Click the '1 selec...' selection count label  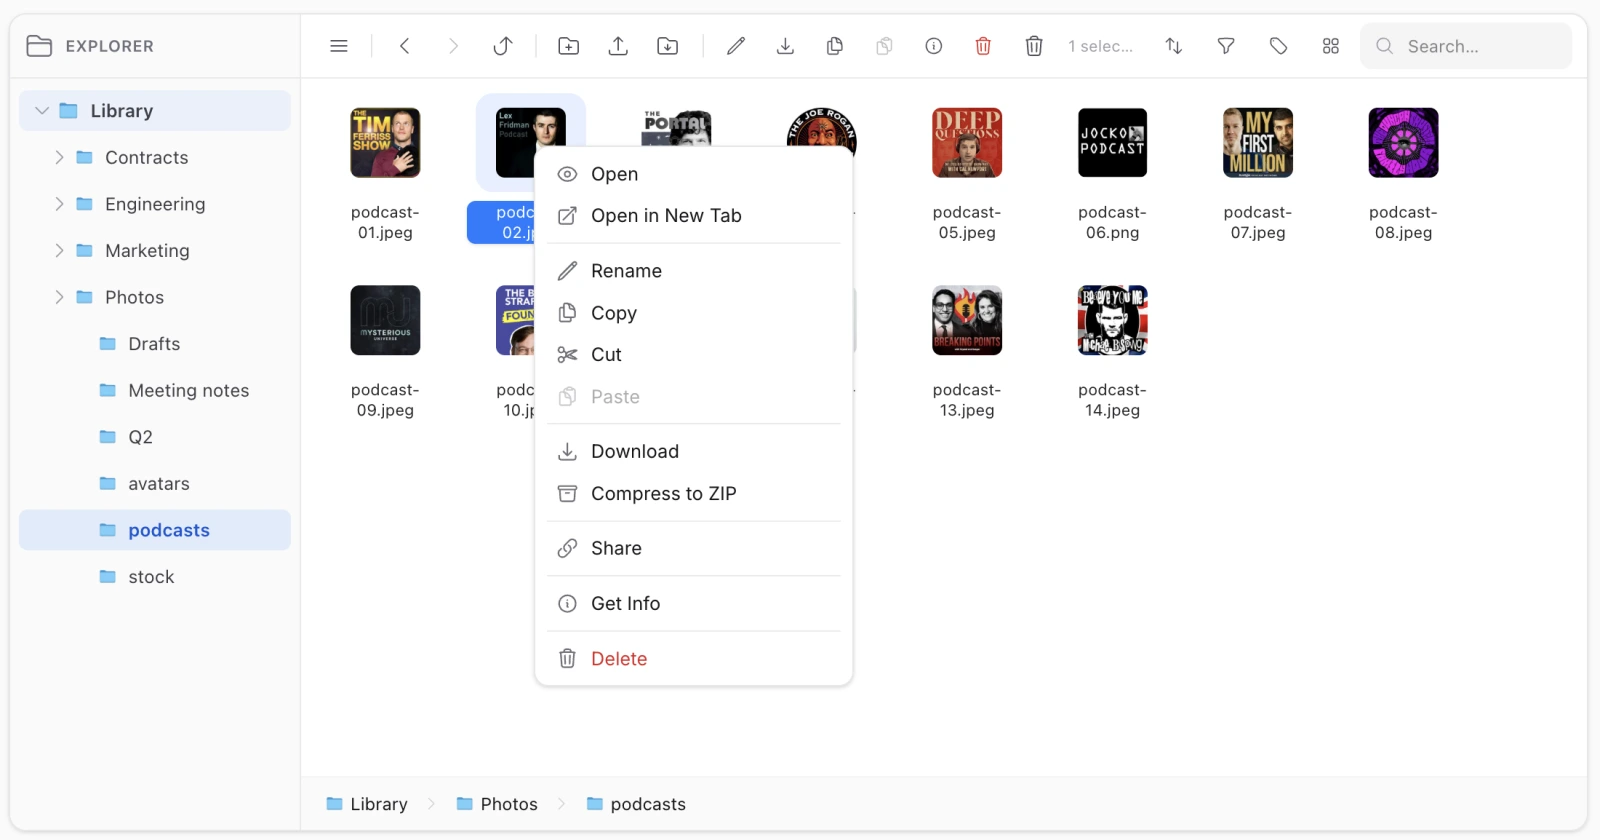click(x=1100, y=46)
